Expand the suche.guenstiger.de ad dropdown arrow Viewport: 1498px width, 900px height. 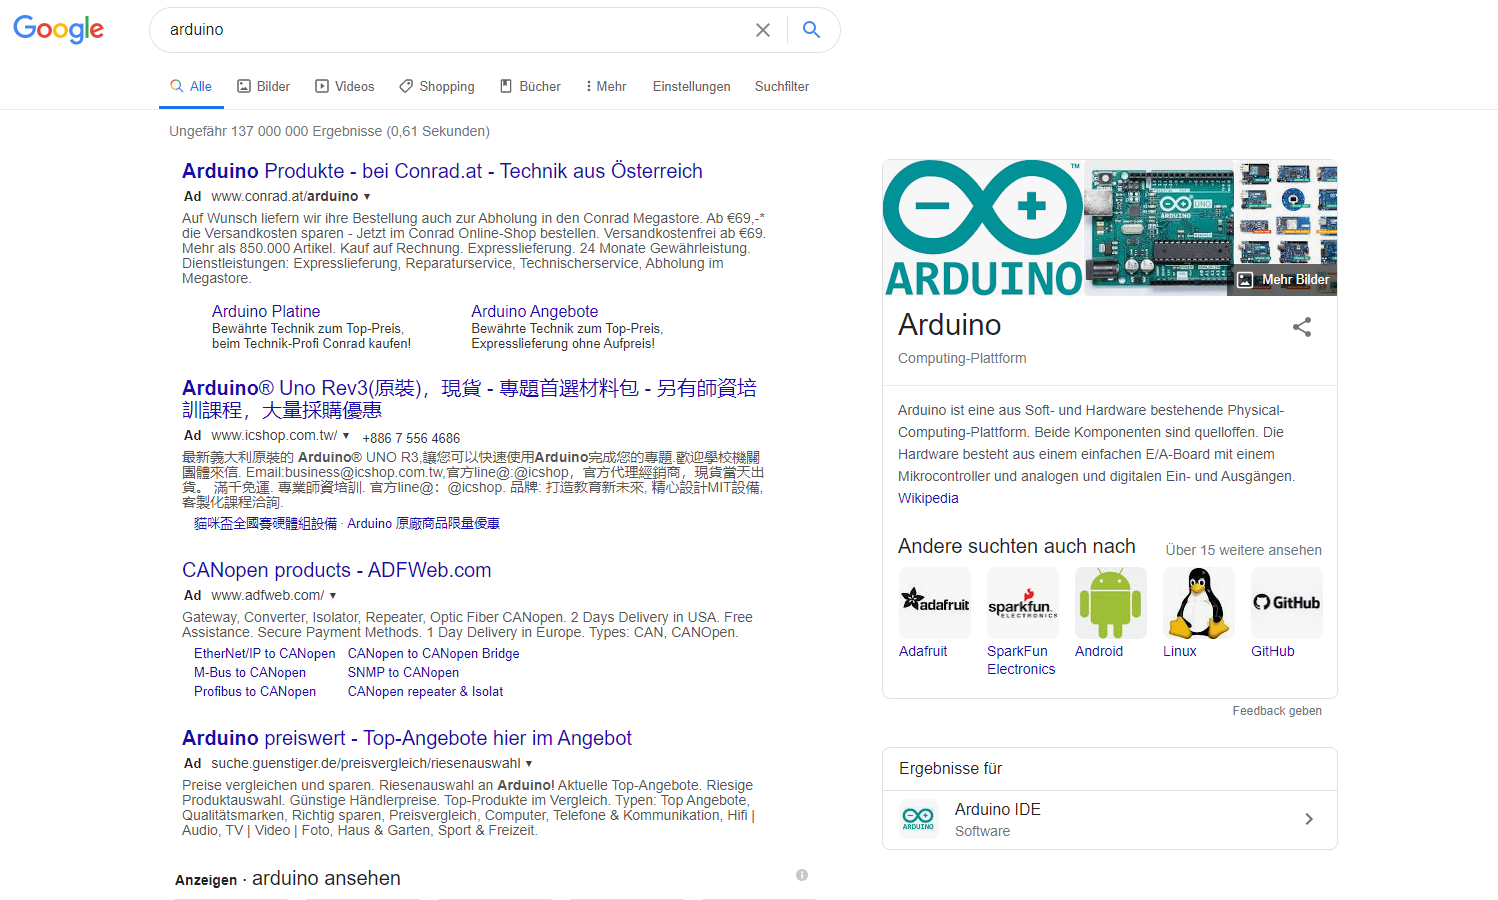(529, 764)
